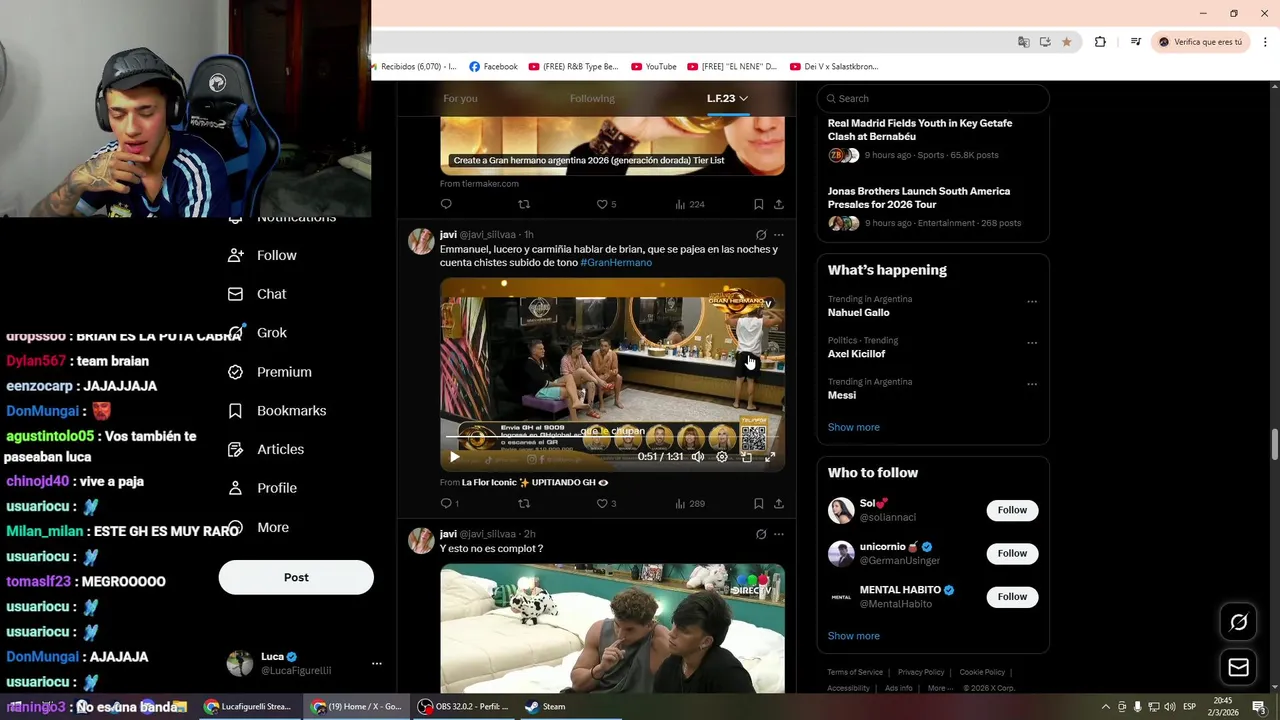This screenshot has height=720, width=1280.
Task: Click the Articles document icon in sidebar
Action: point(235,449)
